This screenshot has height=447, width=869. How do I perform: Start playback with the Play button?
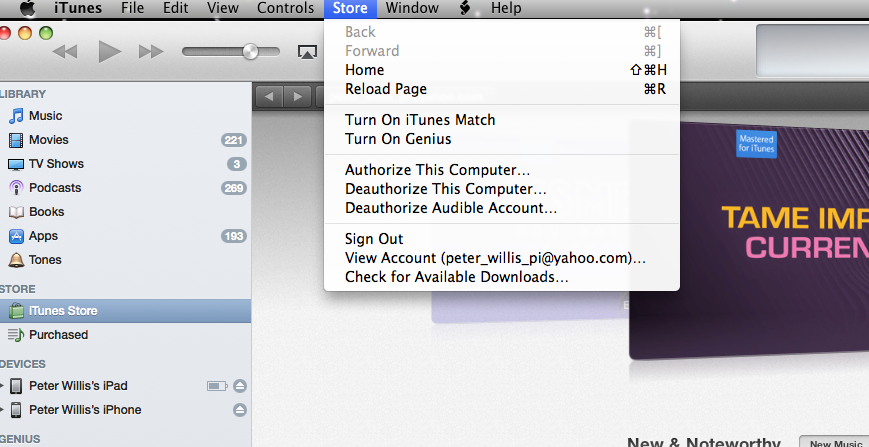pyautogui.click(x=110, y=52)
